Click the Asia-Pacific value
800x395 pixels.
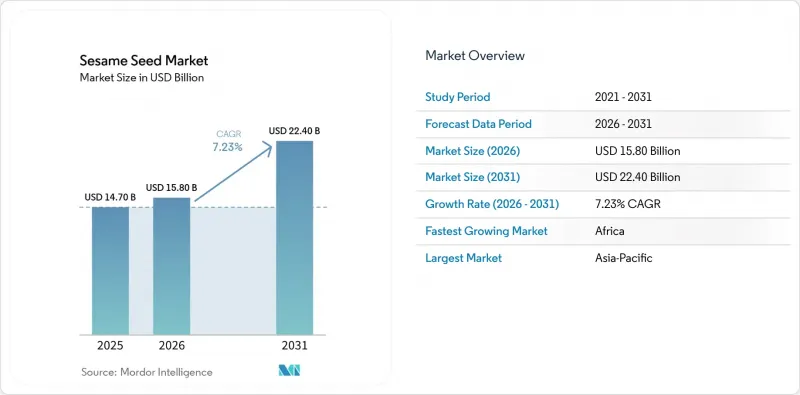[623, 258]
